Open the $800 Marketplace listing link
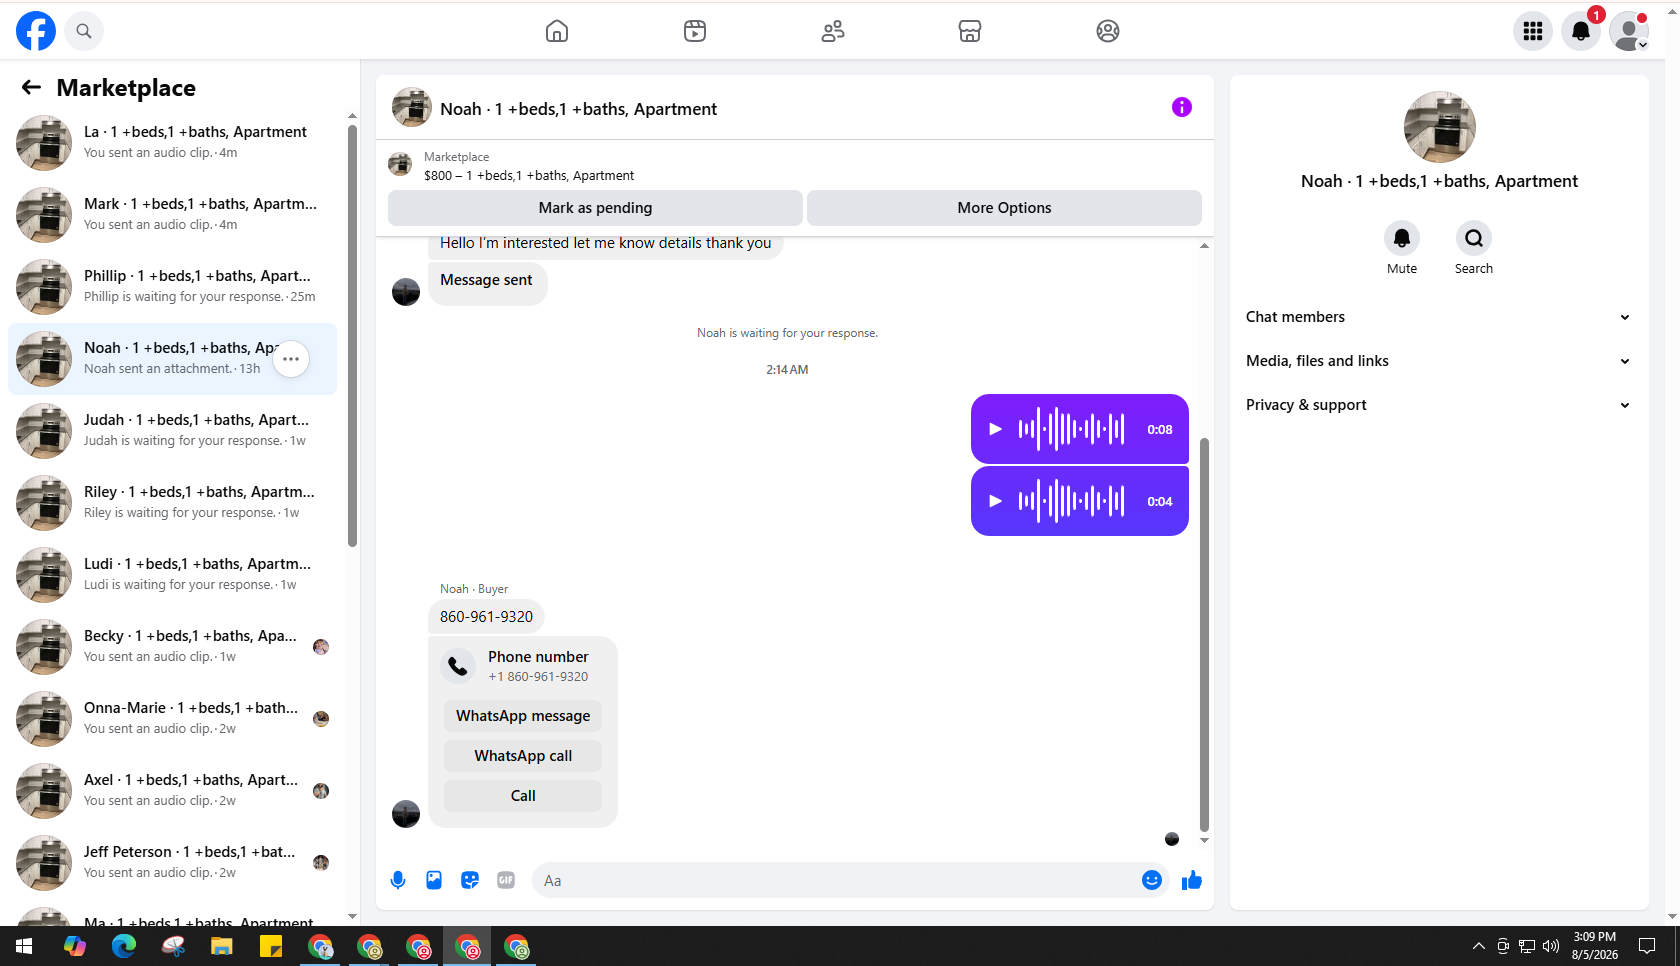 (529, 175)
